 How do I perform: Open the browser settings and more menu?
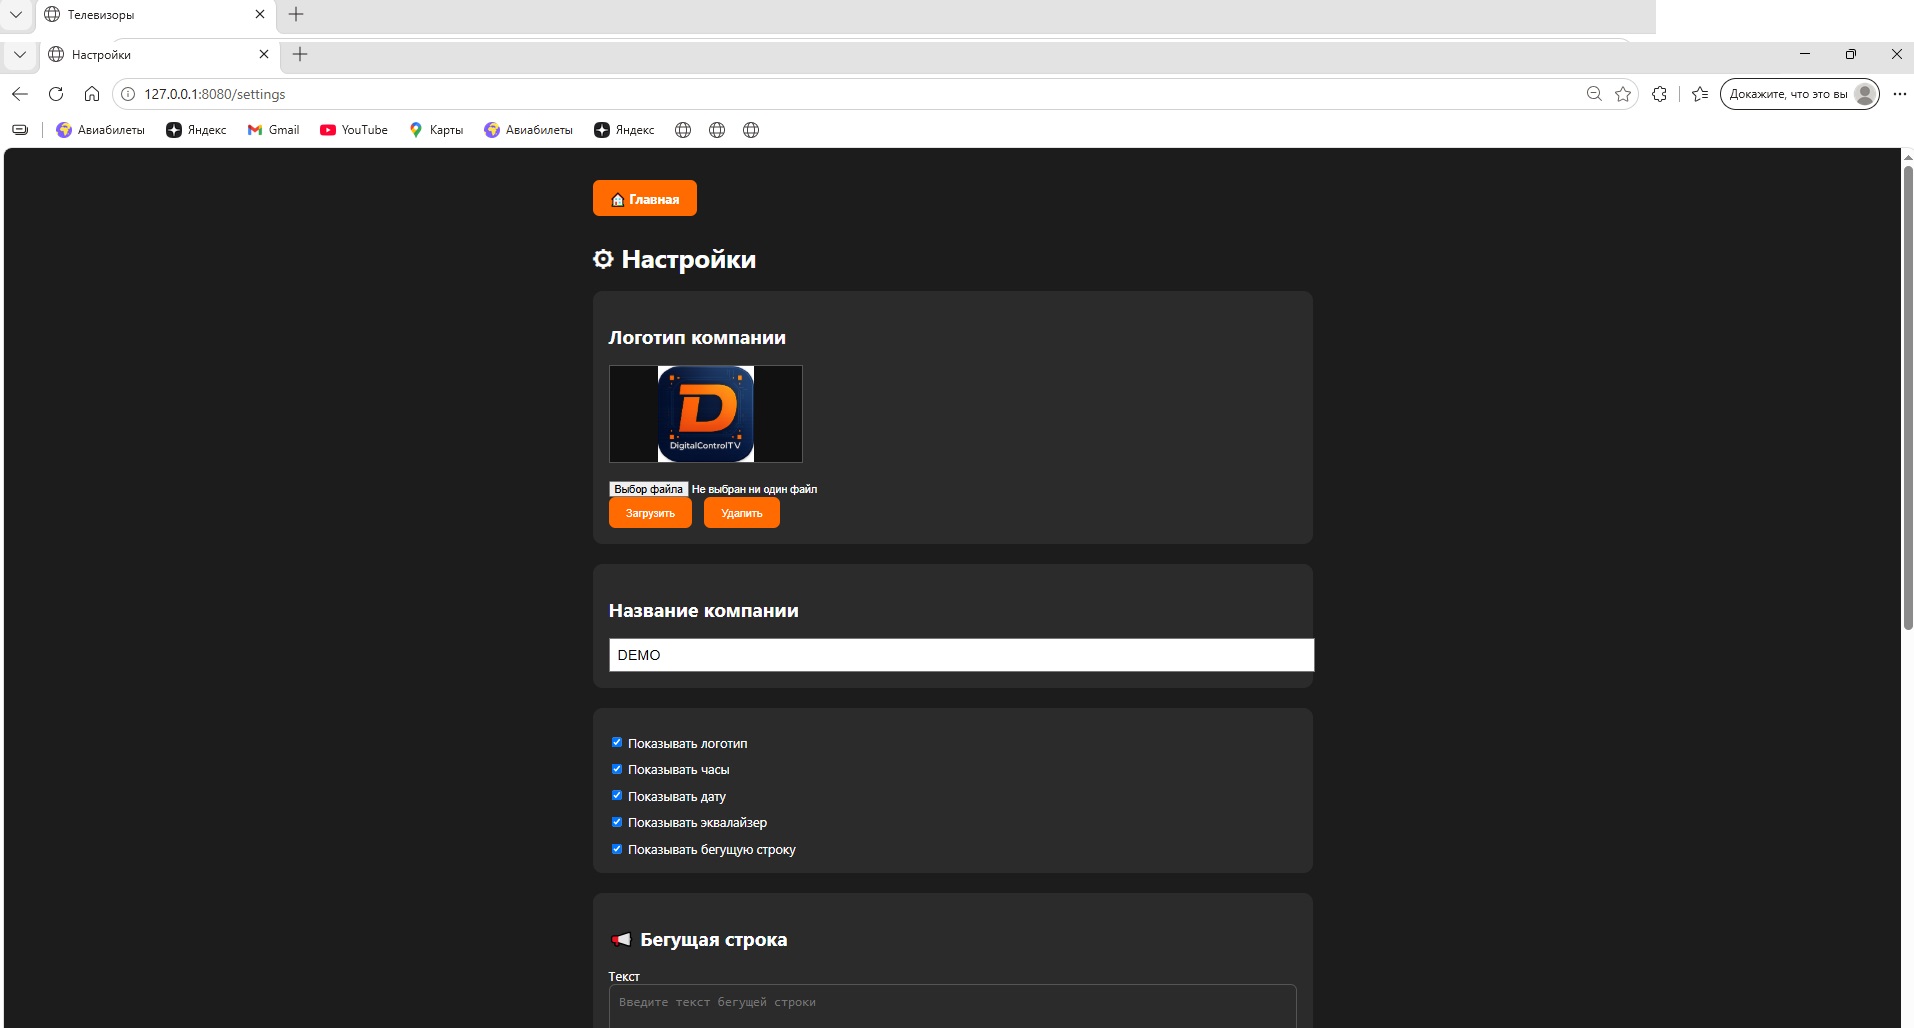[x=1900, y=94]
